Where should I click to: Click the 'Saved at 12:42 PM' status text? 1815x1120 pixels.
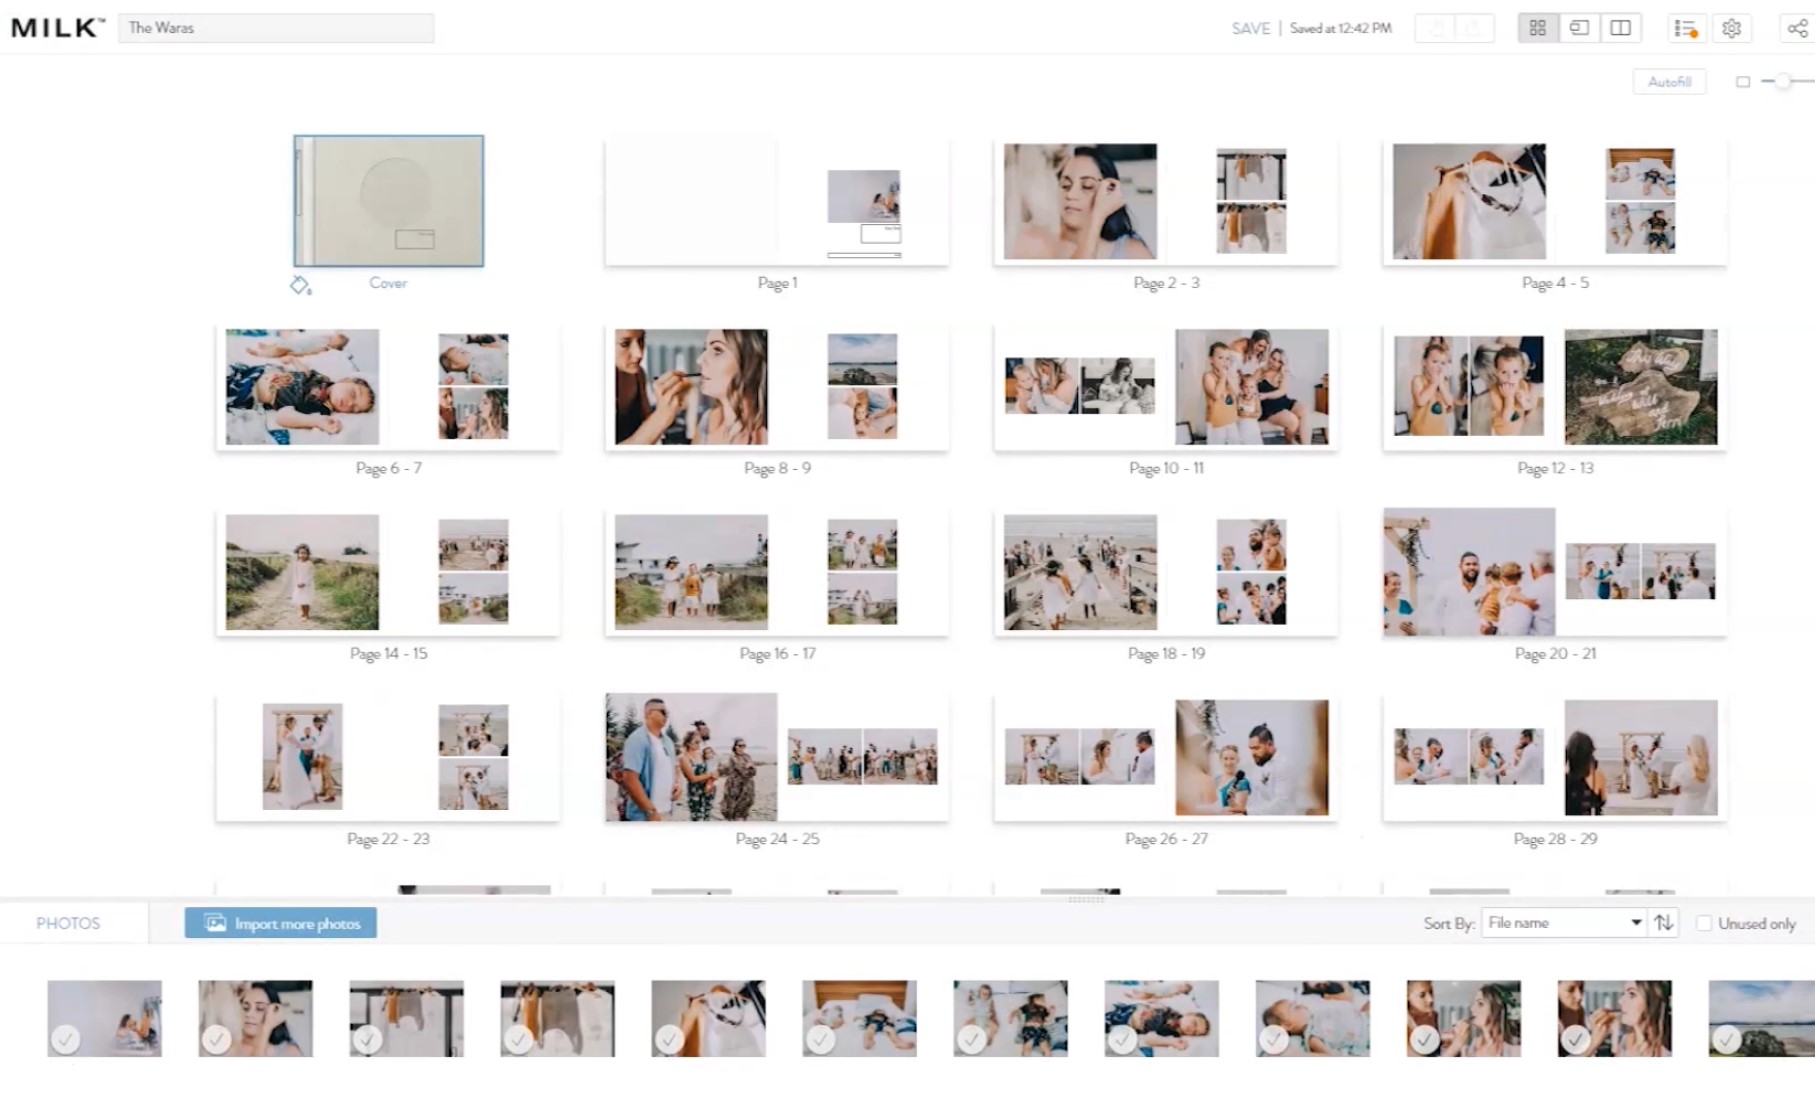[x=1340, y=28]
